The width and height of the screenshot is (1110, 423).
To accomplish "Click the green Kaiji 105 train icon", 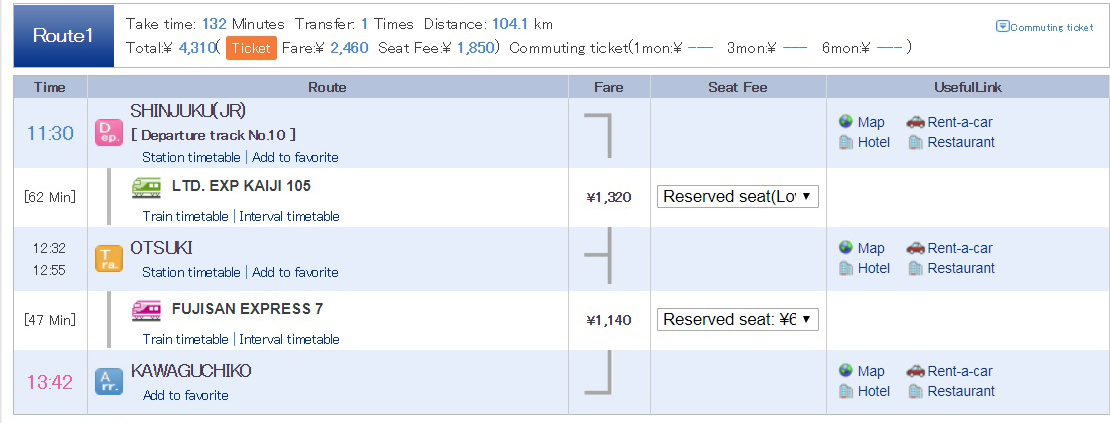I will click(x=147, y=187).
